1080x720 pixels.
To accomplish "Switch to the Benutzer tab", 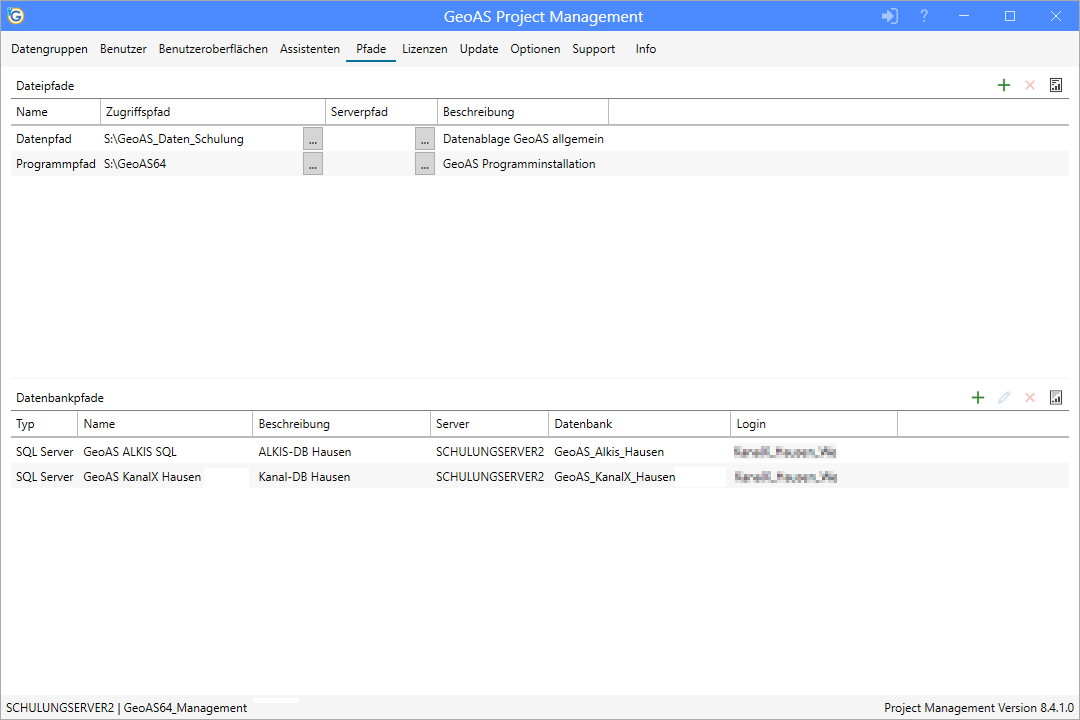I will pyautogui.click(x=123, y=49).
